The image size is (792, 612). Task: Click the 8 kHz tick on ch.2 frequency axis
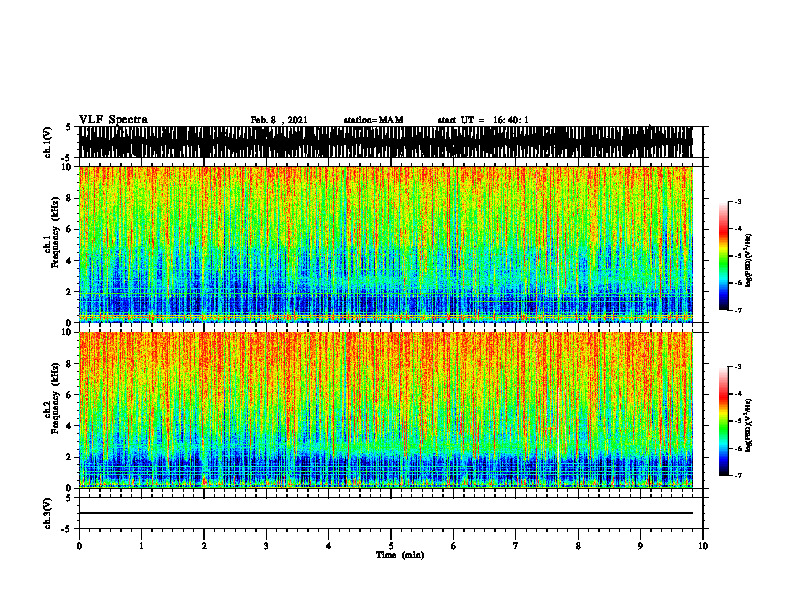70,364
